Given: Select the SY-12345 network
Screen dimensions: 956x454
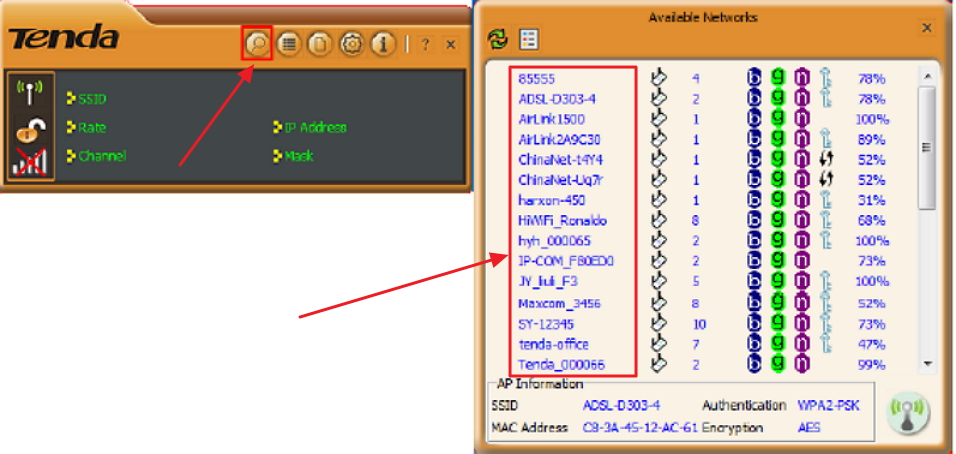Looking at the screenshot, I should point(546,324).
